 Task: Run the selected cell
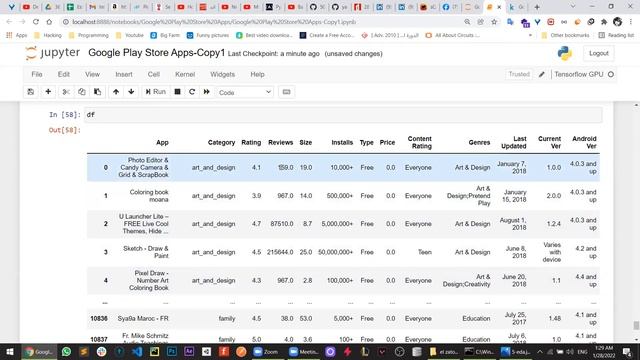[156, 92]
